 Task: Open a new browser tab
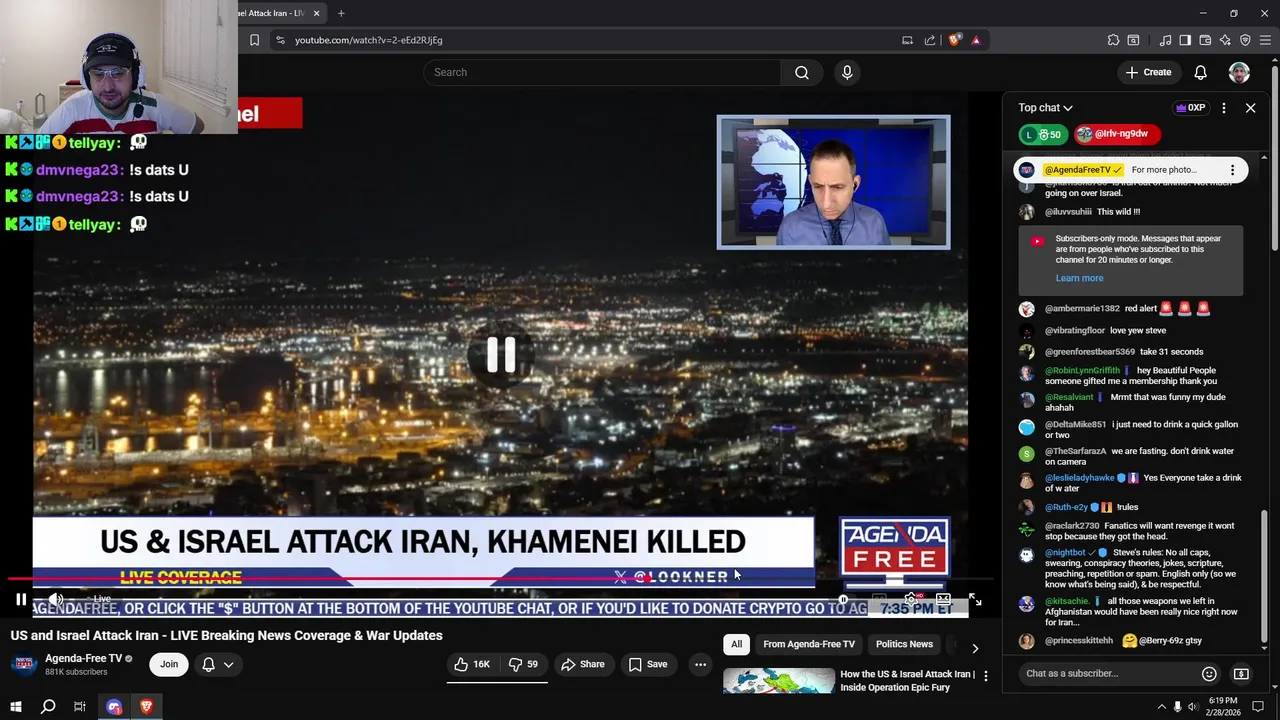[x=341, y=13]
